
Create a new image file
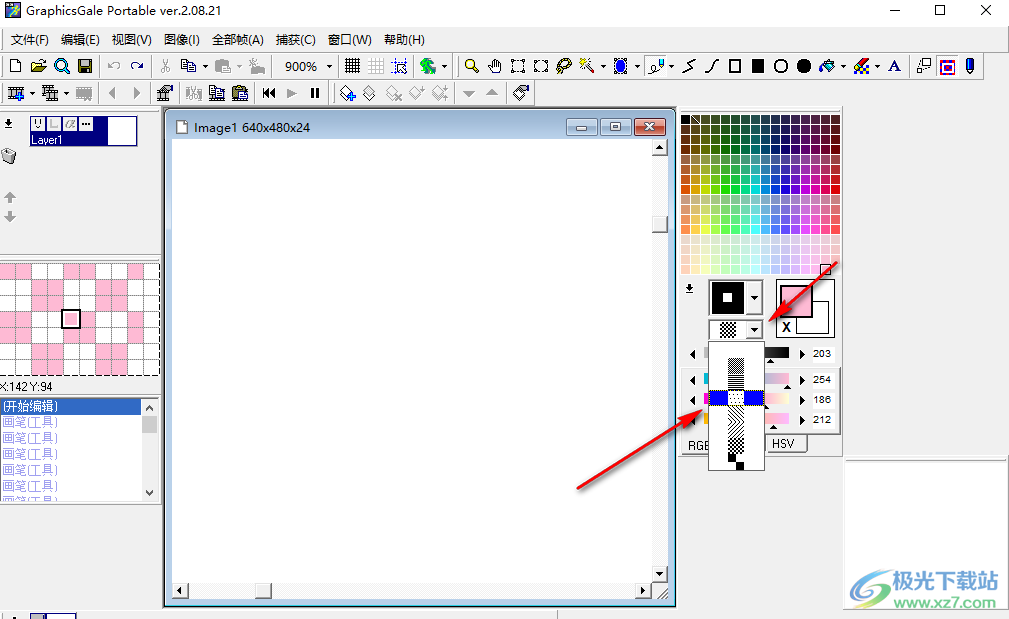point(15,66)
